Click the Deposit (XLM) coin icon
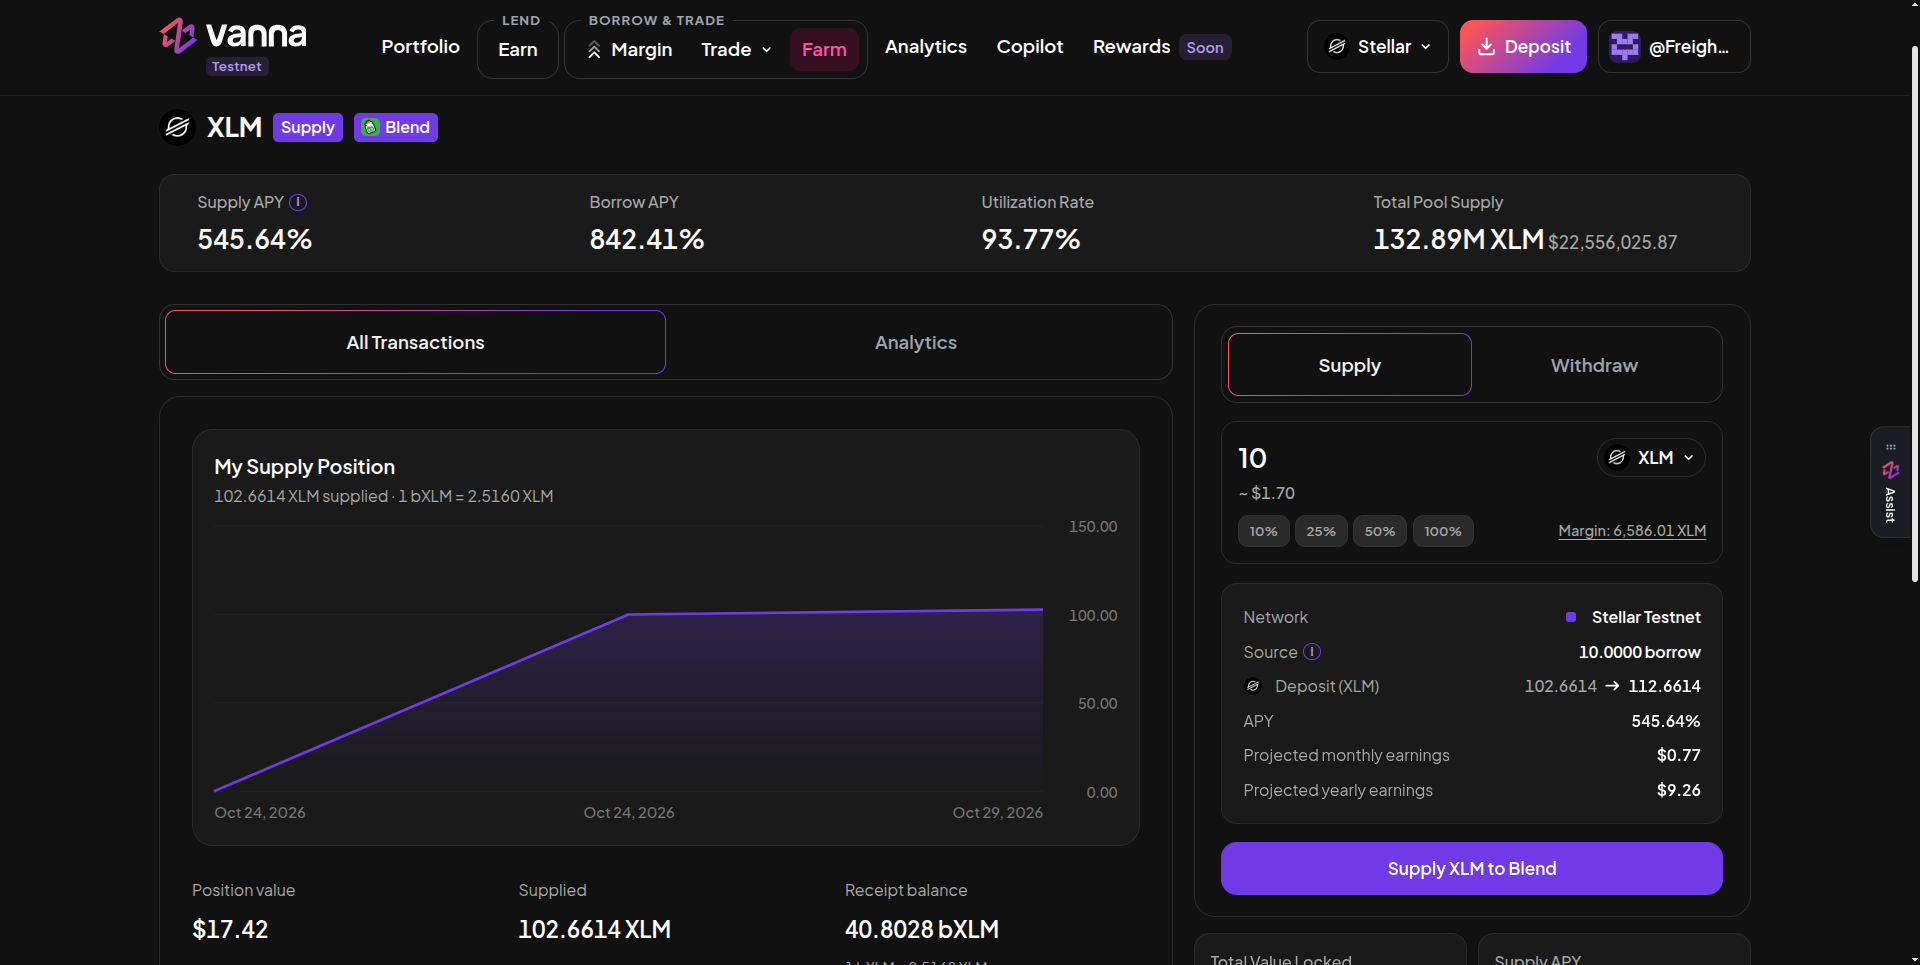The image size is (1920, 965). pos(1253,686)
